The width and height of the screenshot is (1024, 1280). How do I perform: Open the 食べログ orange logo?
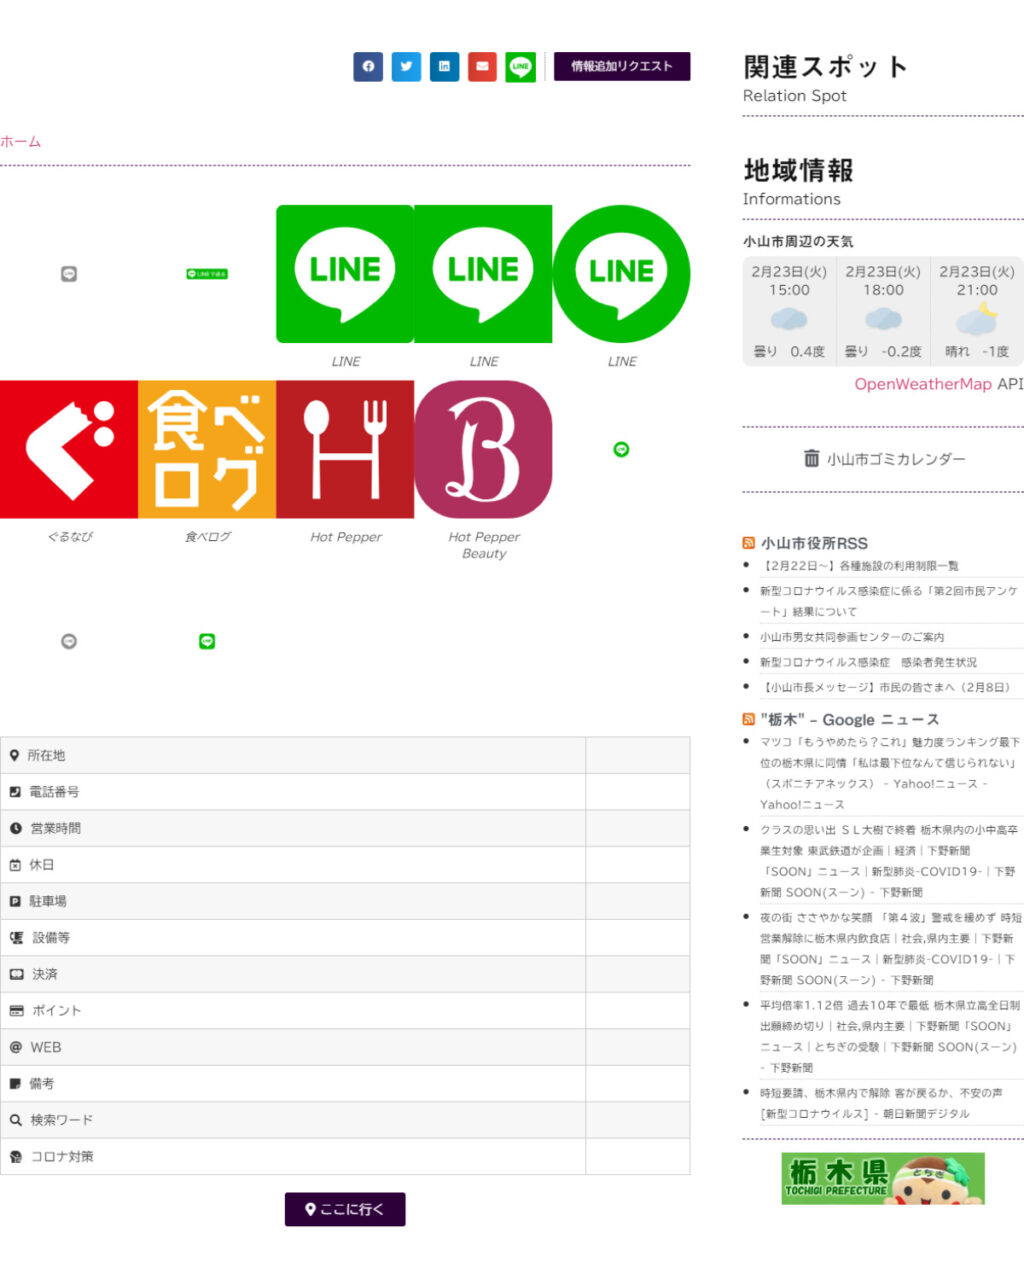(x=207, y=449)
